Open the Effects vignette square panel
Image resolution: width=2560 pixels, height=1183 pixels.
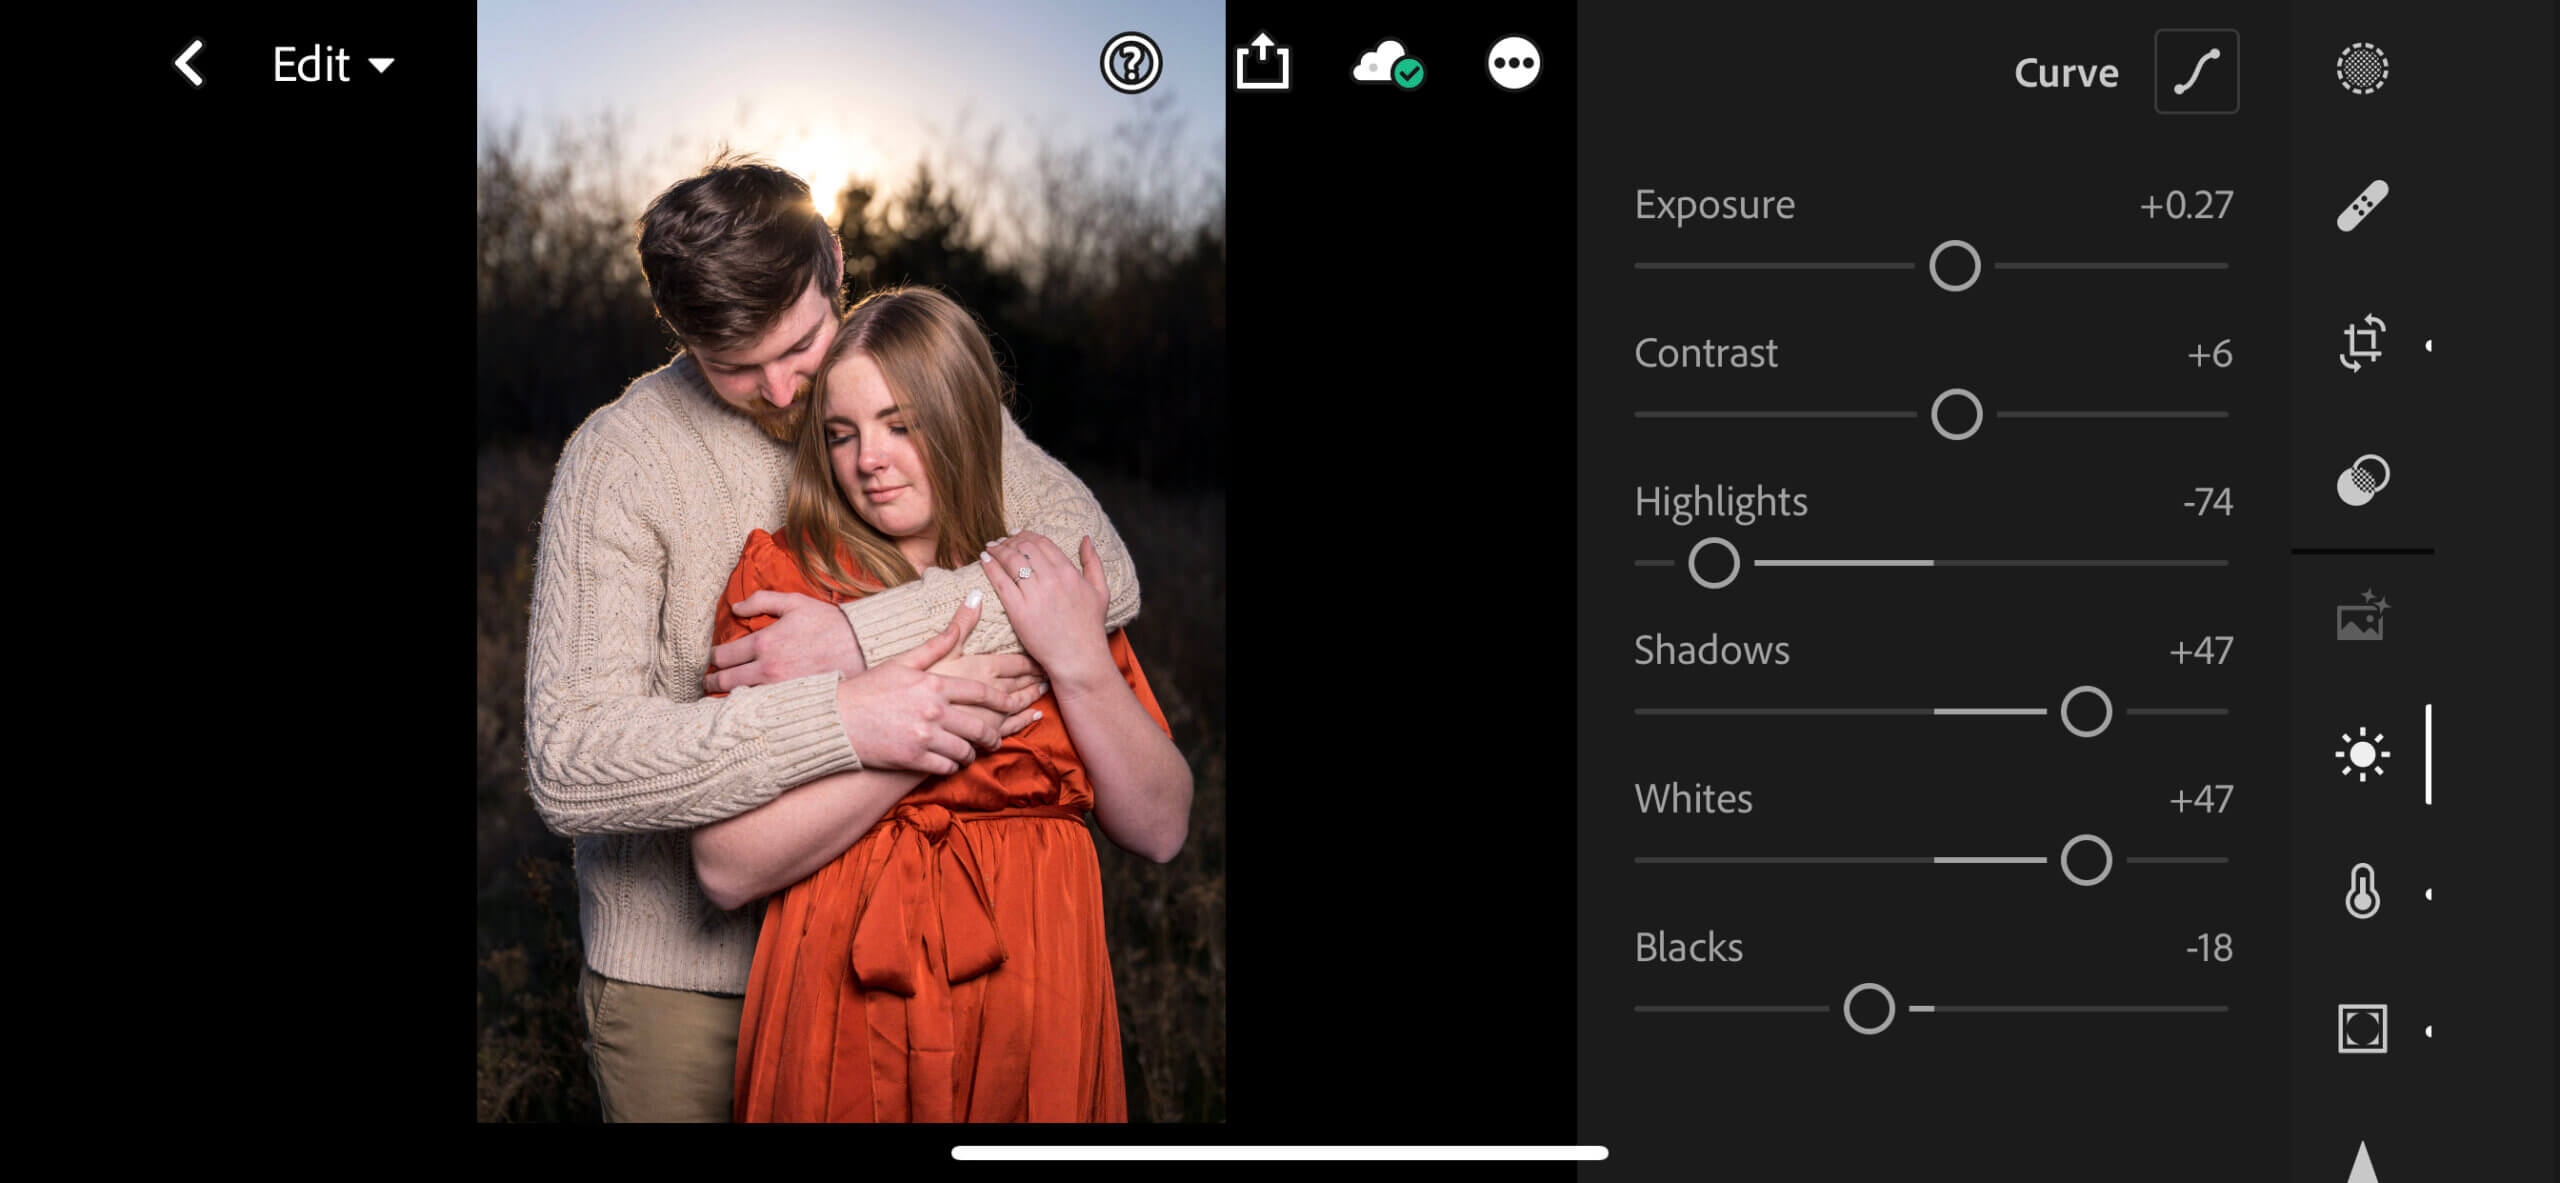(2361, 1029)
